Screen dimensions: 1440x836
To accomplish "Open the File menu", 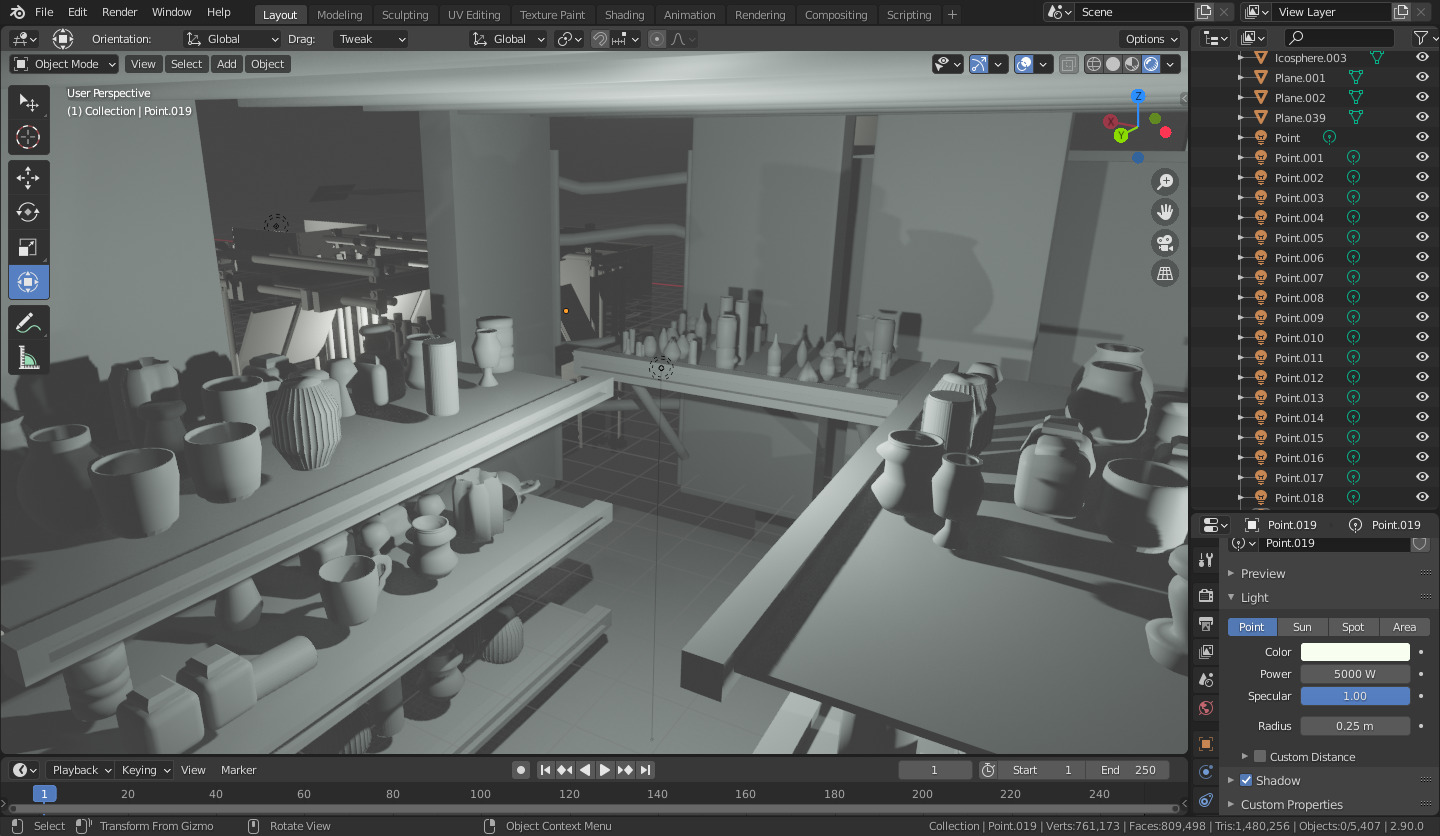I will point(44,12).
